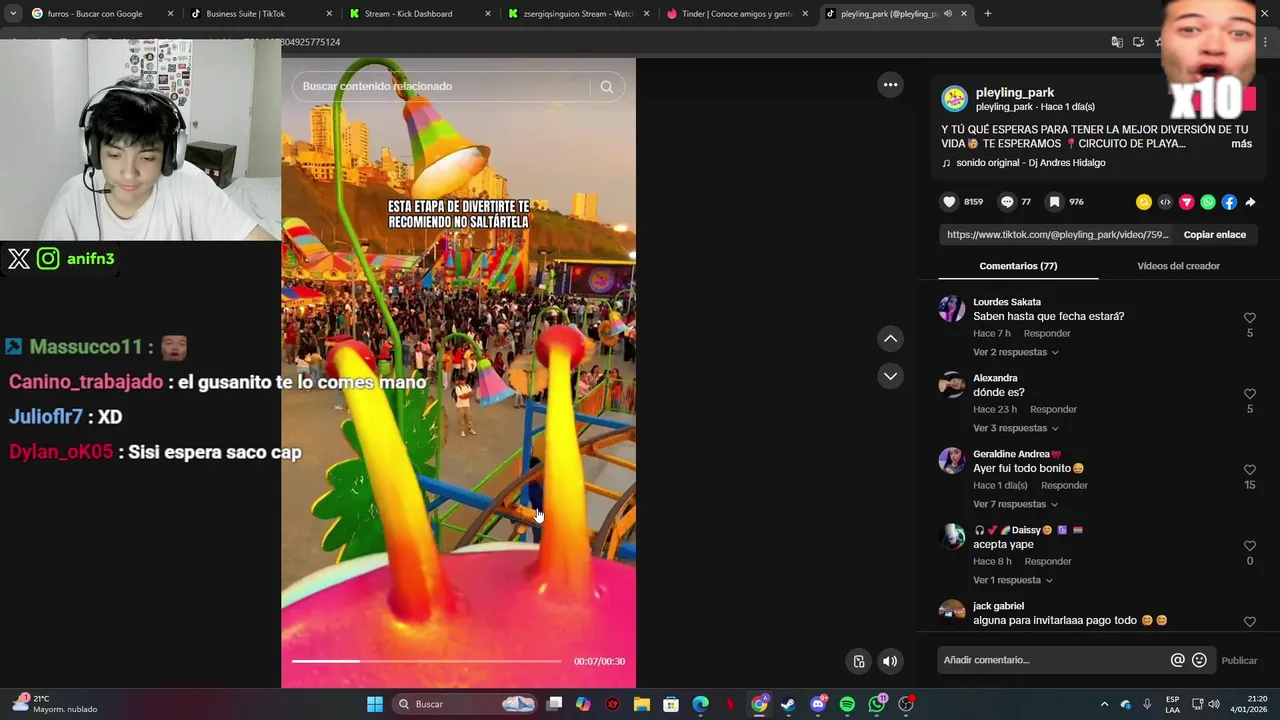Expand 'Ver 7 respuestas' under Geraldine Andrea
The width and height of the screenshot is (1280, 720).
(x=1015, y=504)
